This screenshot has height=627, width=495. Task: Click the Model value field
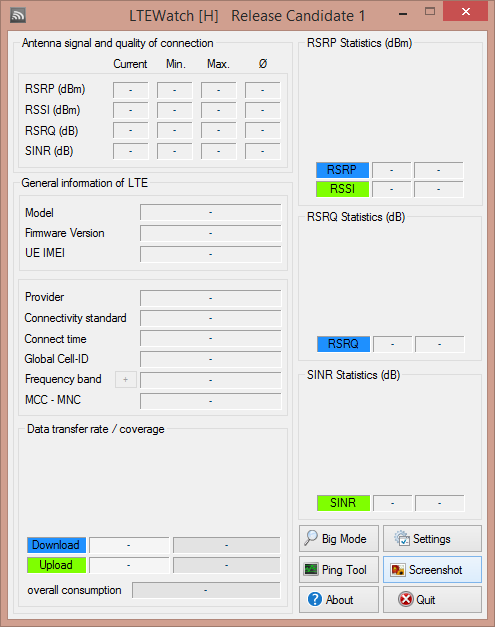click(211, 212)
